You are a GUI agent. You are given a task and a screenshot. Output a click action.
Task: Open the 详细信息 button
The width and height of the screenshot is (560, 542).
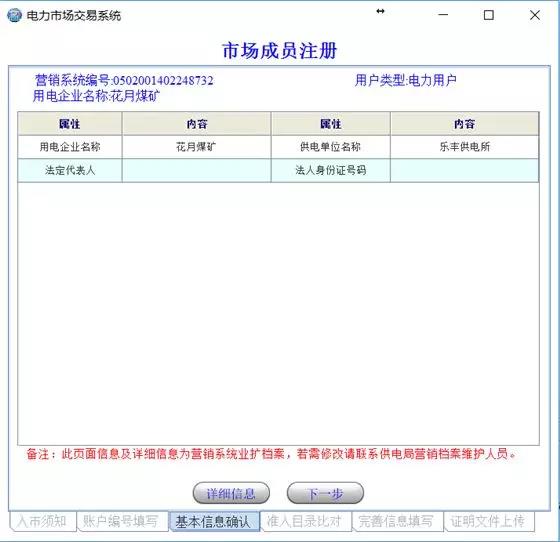point(231,493)
